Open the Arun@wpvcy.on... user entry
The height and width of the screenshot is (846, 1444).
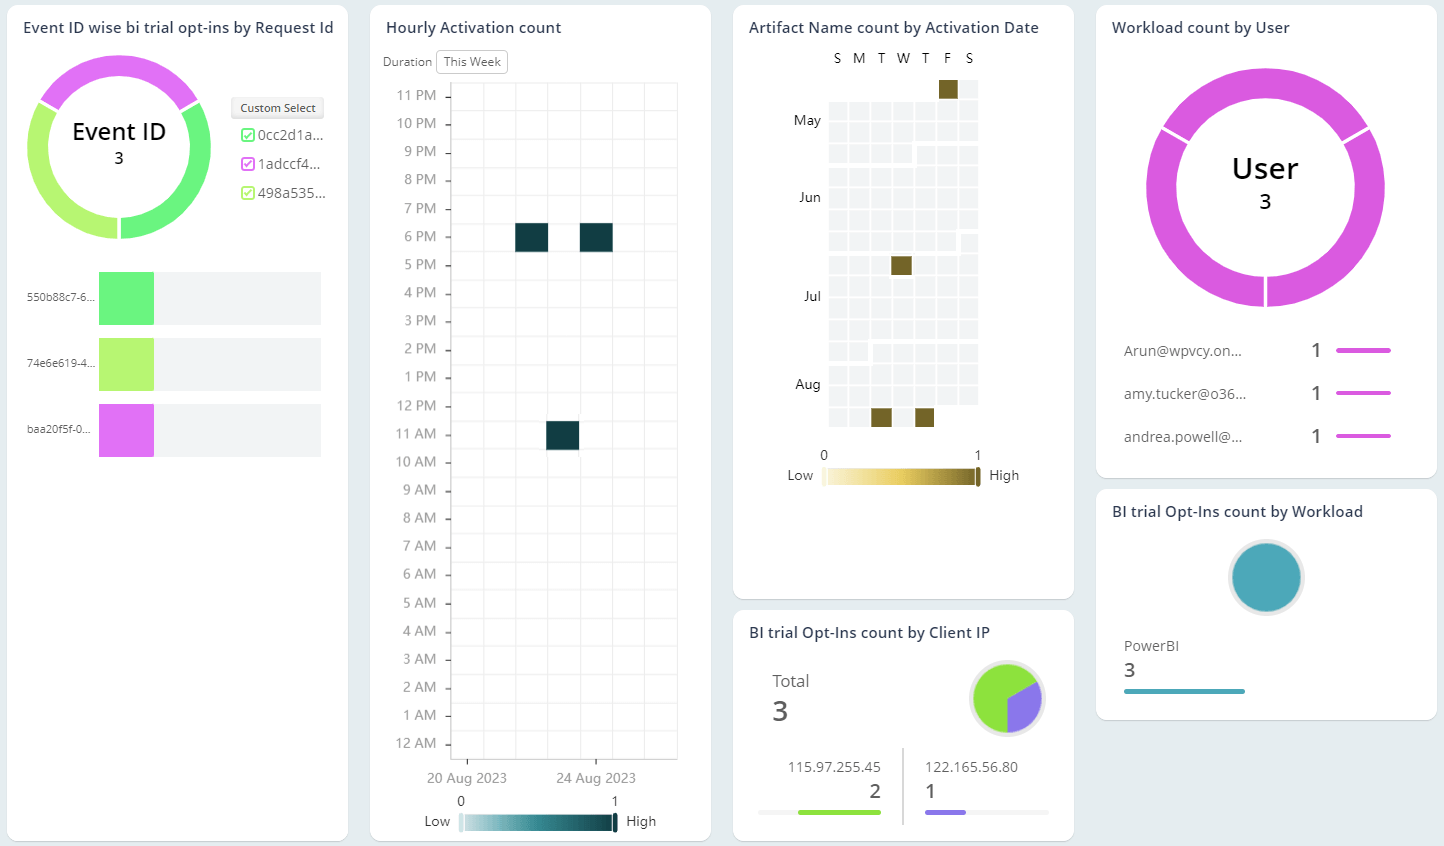click(1184, 350)
